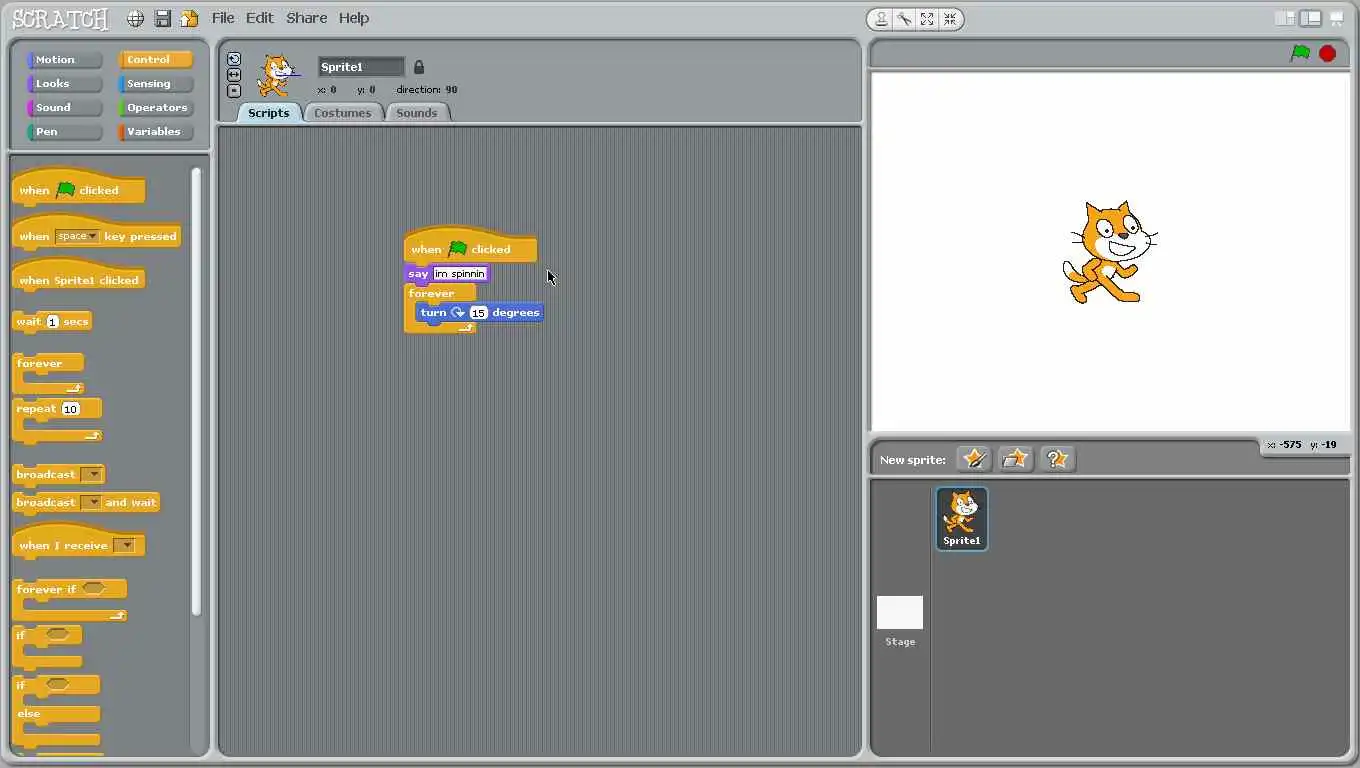Screen dimensions: 1360x768
Task: Switch to small stage view mode
Action: (1285, 18)
